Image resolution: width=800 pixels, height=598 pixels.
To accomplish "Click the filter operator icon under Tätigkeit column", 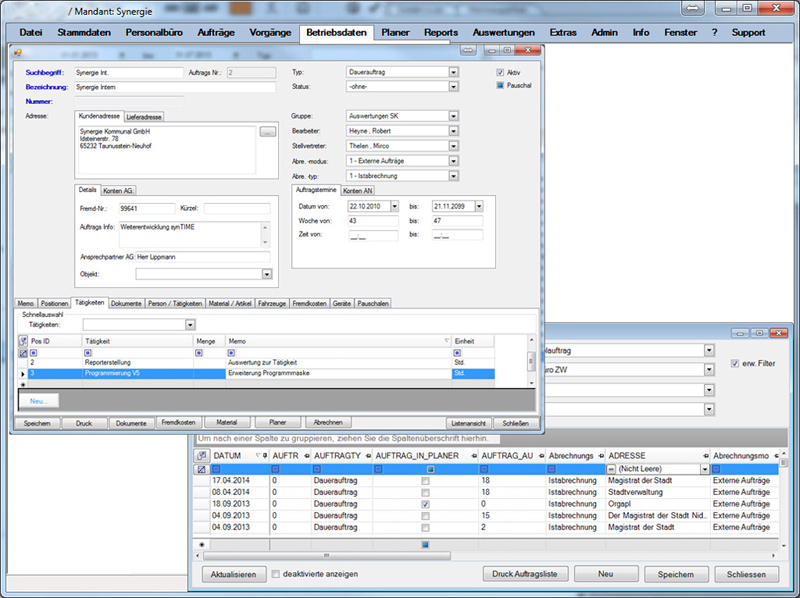I will pyautogui.click(x=88, y=352).
